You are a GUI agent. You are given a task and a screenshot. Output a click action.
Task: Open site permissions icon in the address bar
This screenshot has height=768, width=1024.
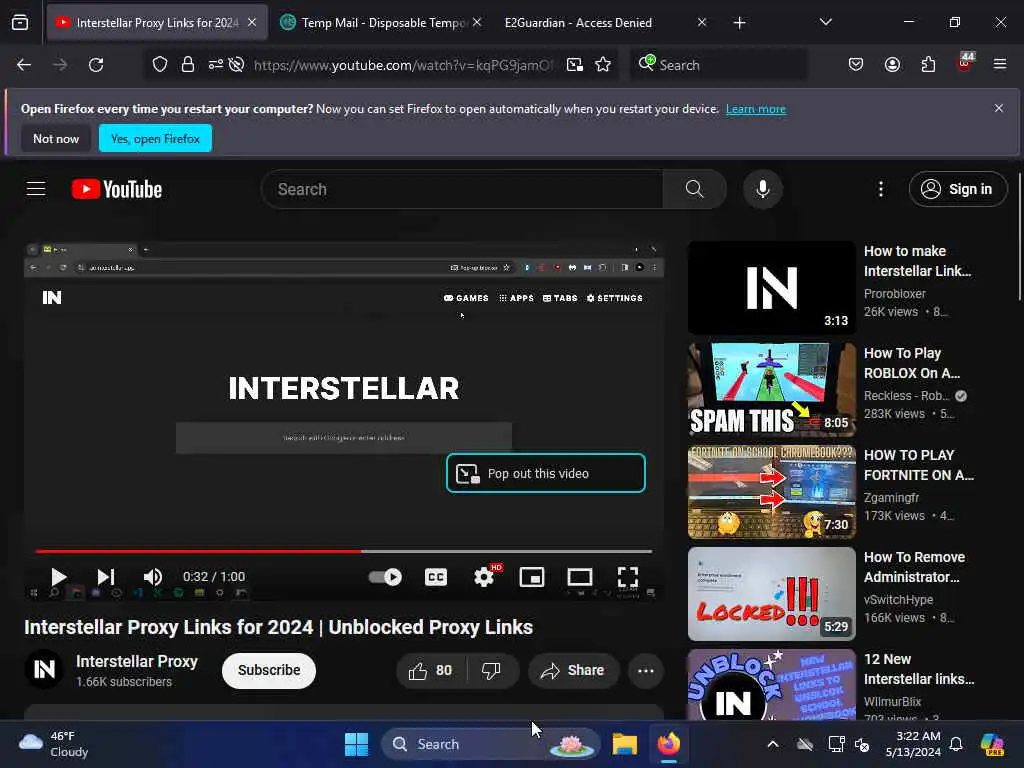[216, 65]
